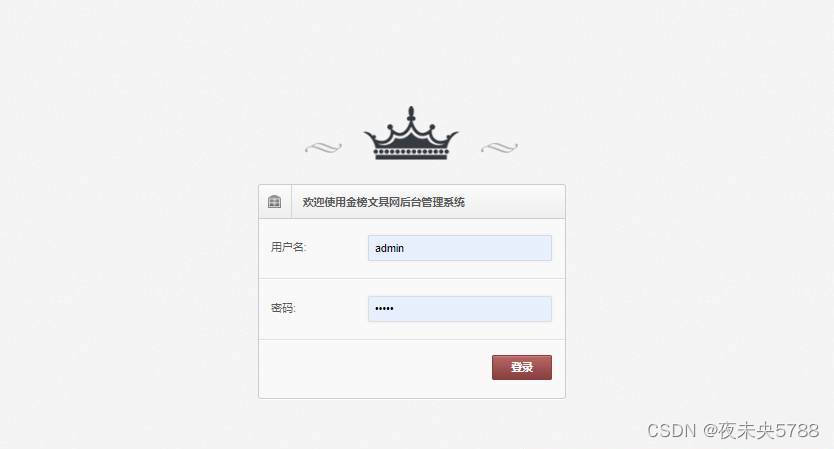Image resolution: width=834 pixels, height=449 pixels.
Task: Click the blank footer area left of 登录
Action: tap(372, 368)
